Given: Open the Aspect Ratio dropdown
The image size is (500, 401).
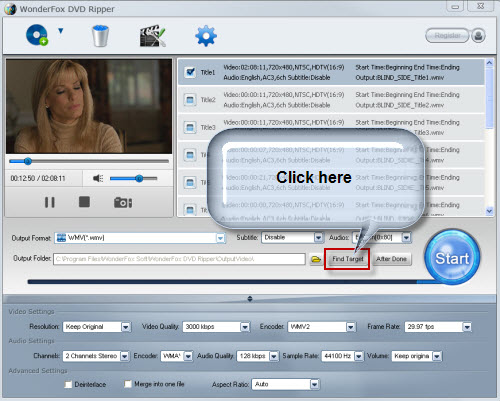Looking at the screenshot, I should tap(314, 384).
